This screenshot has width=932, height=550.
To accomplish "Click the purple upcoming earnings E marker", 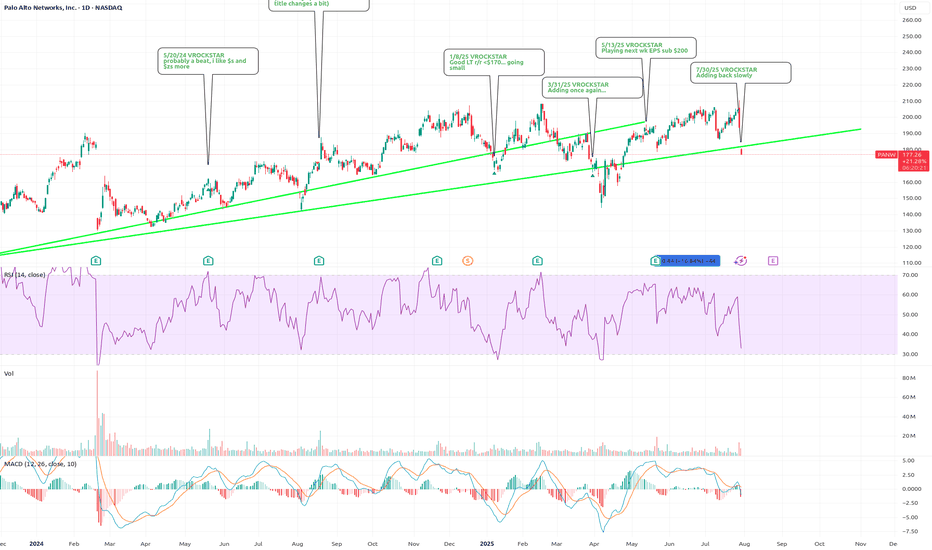I will (x=773, y=260).
